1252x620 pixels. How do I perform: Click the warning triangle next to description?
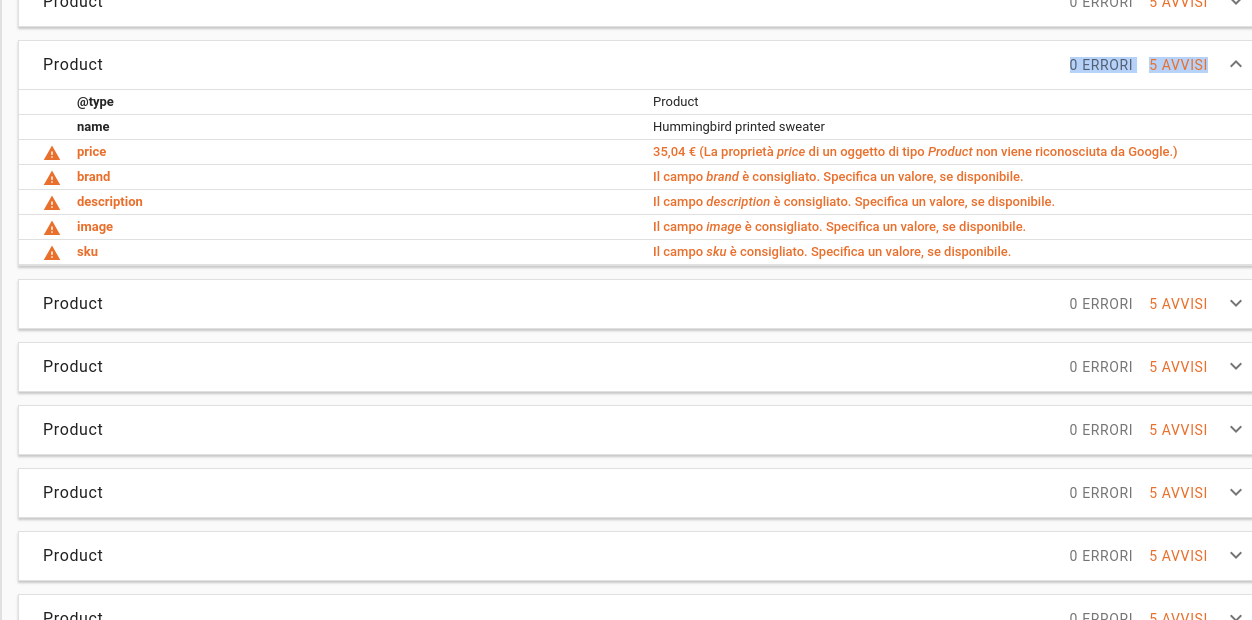(51, 202)
